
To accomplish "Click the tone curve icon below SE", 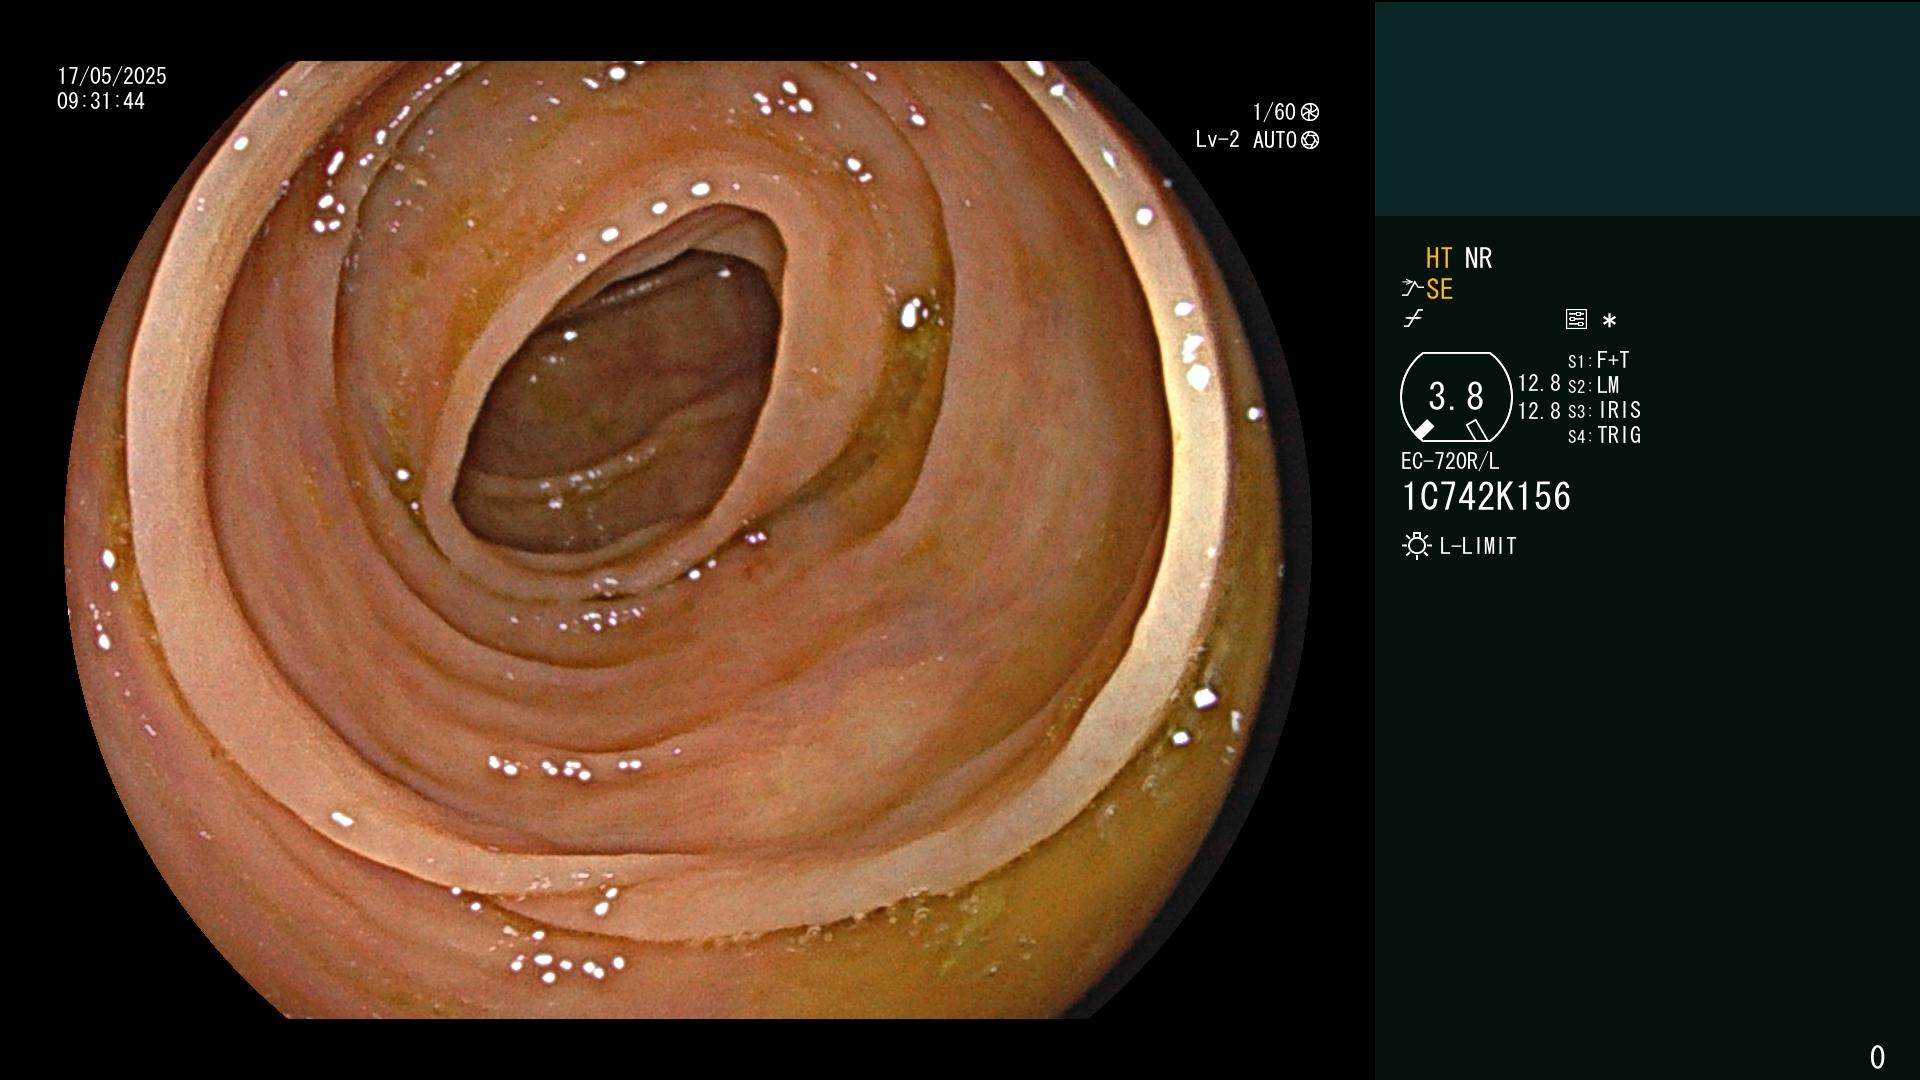I will pos(1413,319).
